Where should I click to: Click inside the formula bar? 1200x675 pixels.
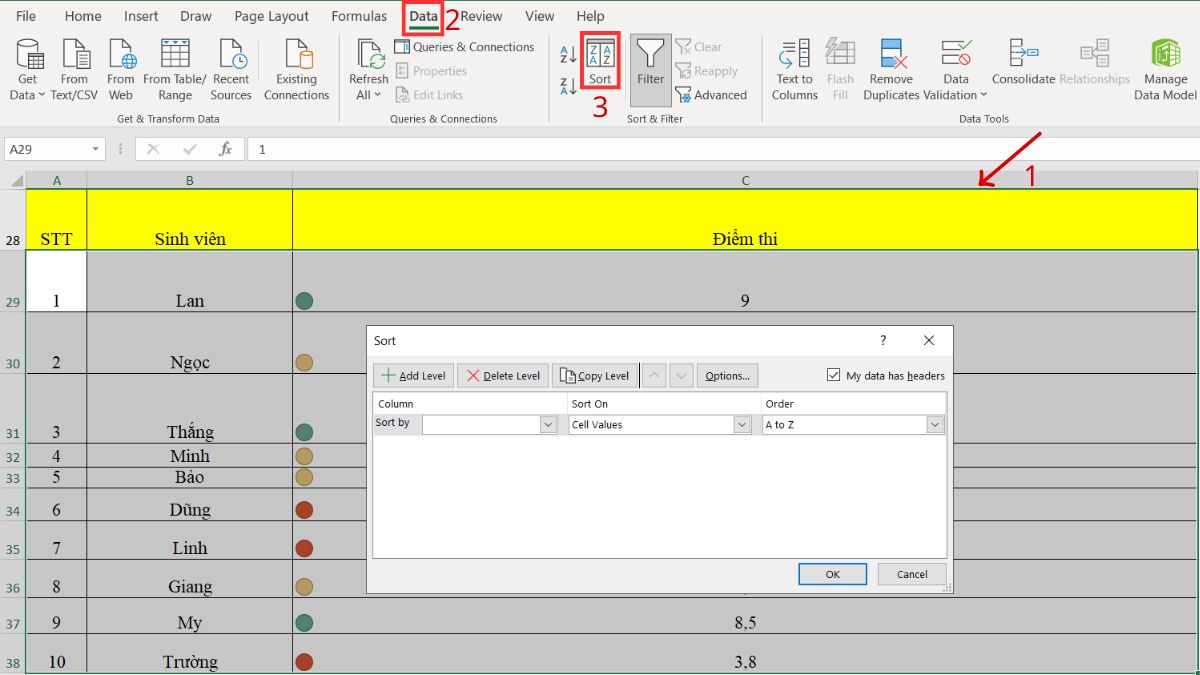(400, 147)
